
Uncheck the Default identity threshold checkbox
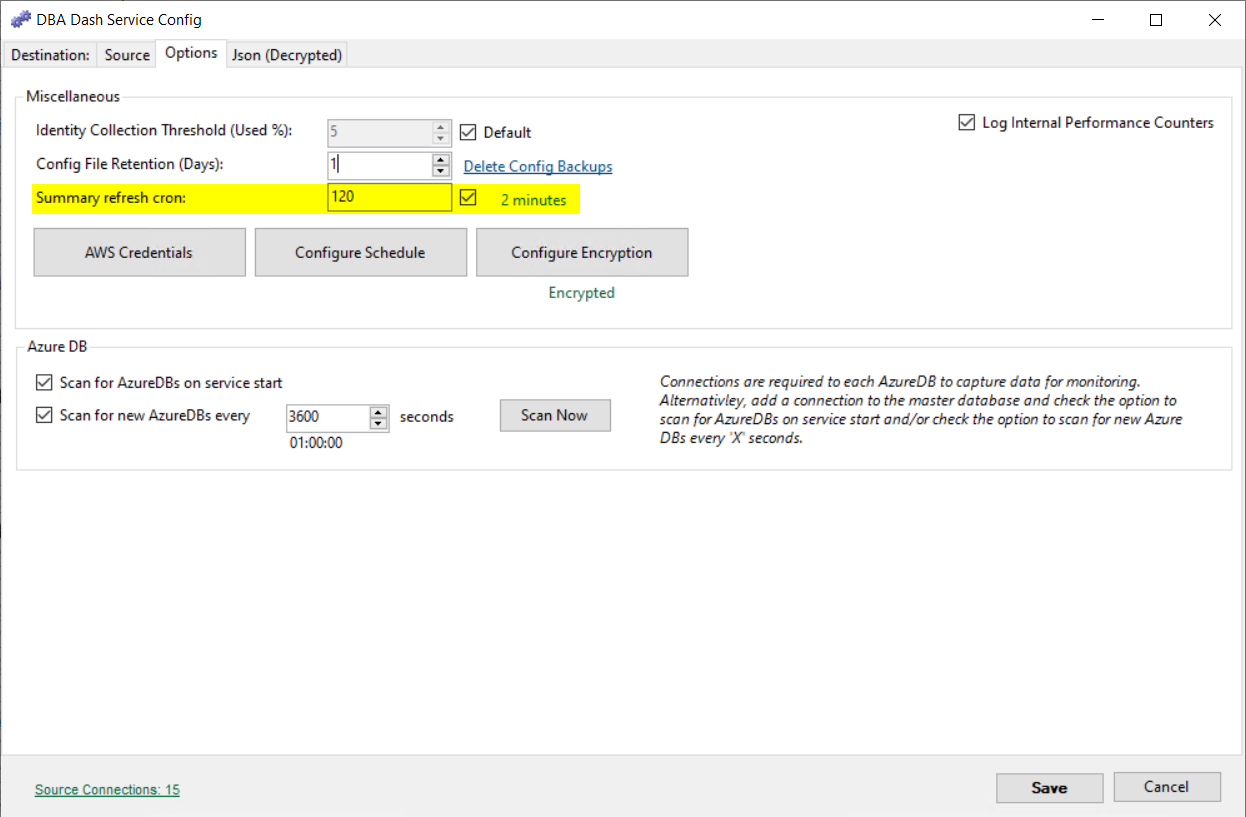click(469, 131)
